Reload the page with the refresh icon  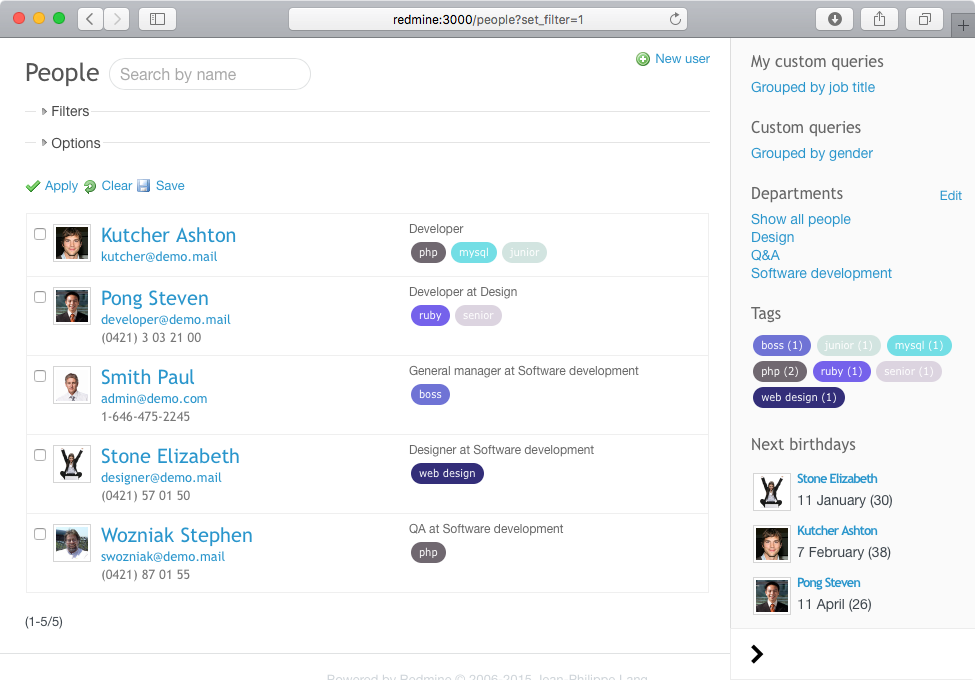point(676,19)
